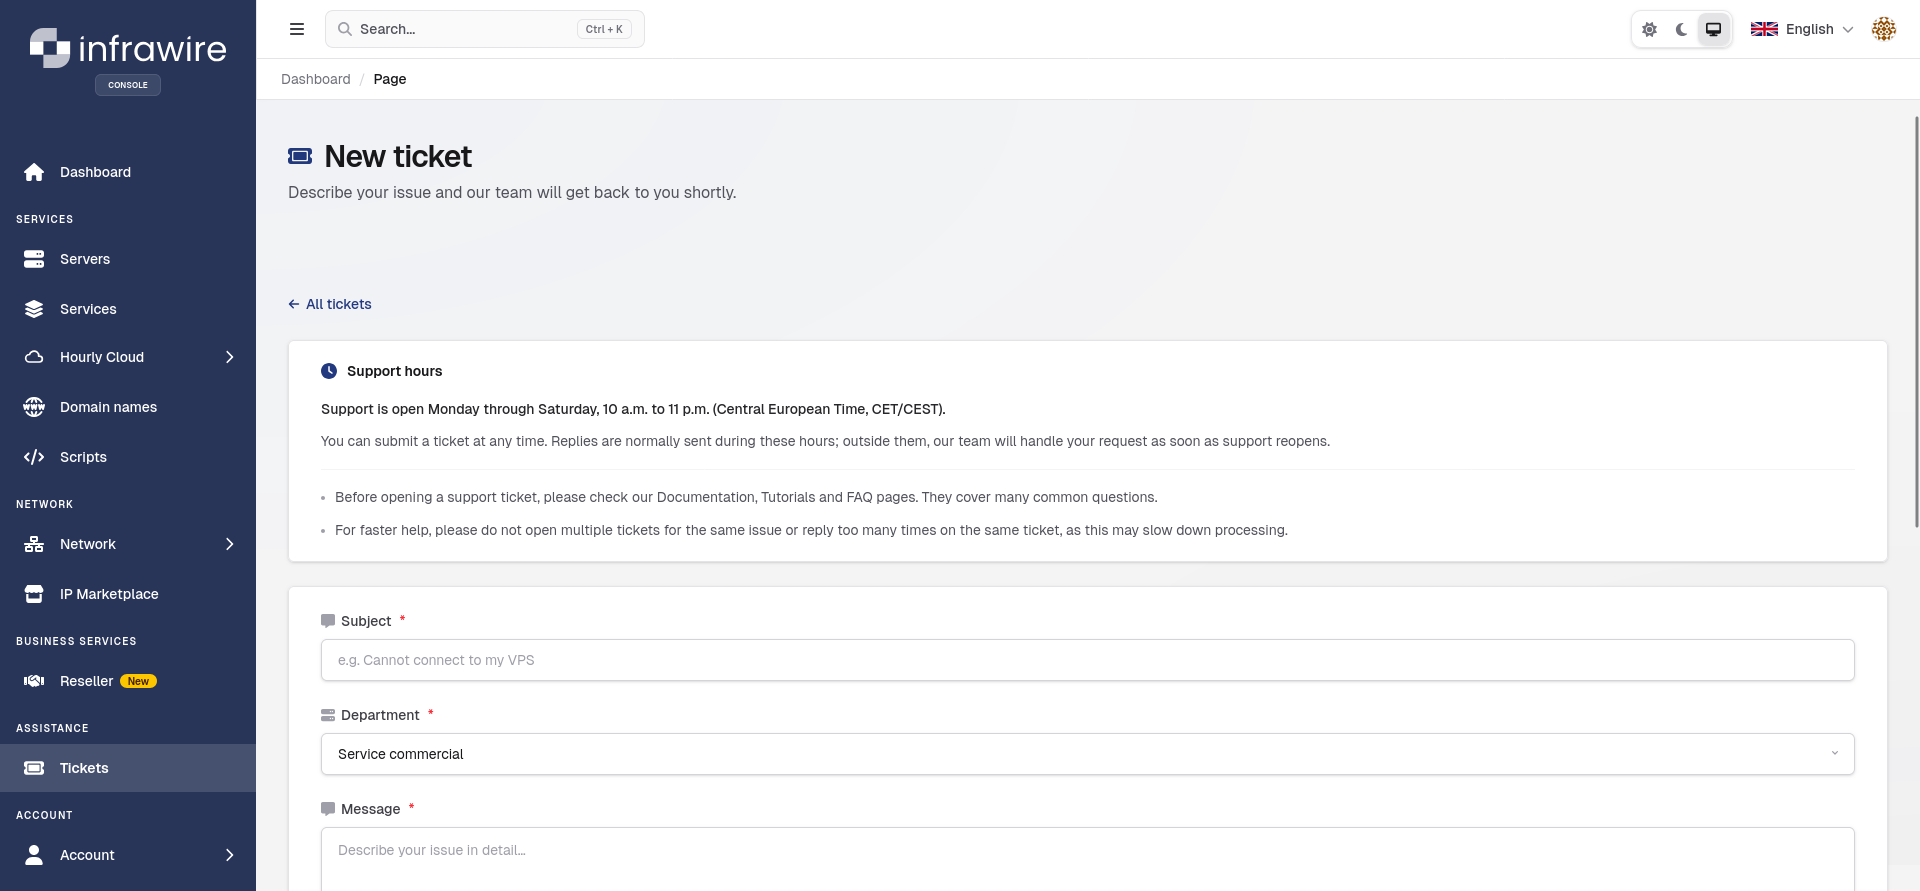Open Dashboard in the sidebar

pyautogui.click(x=128, y=172)
